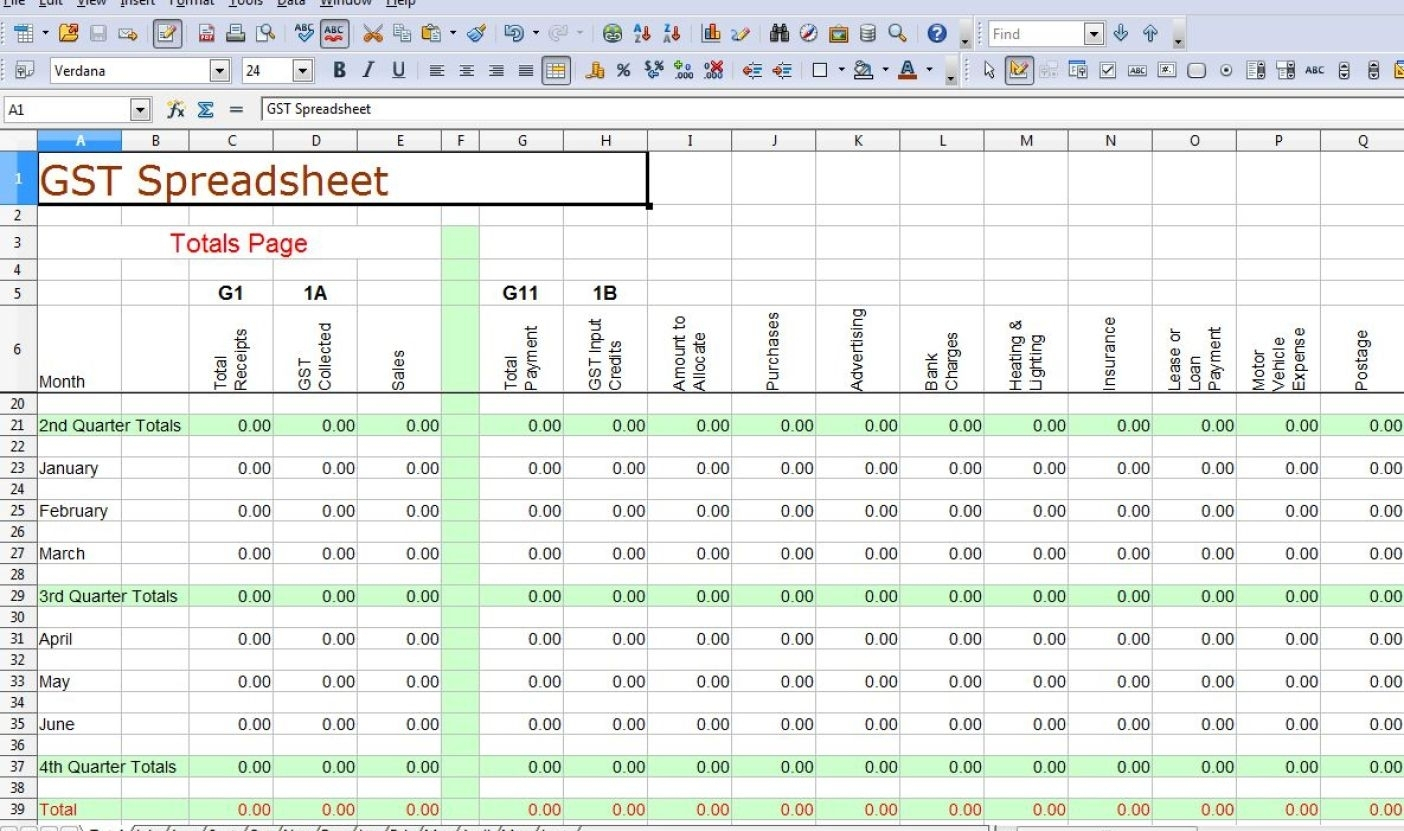The image size is (1404, 831).
Task: Click the Find text field
Action: (x=1036, y=34)
